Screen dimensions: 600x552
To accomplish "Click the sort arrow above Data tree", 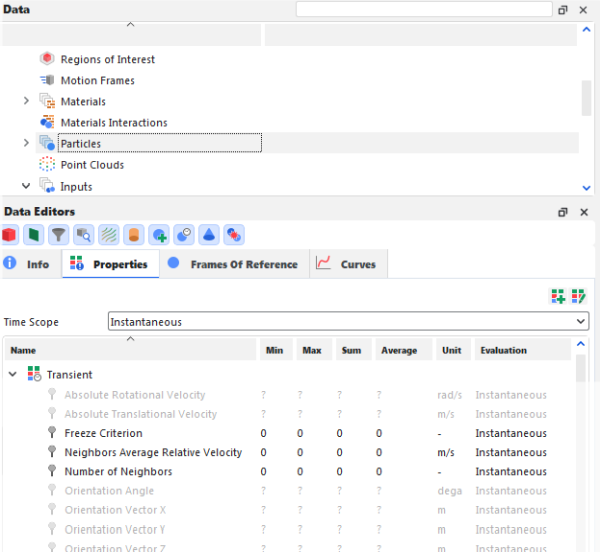I will point(130,24).
